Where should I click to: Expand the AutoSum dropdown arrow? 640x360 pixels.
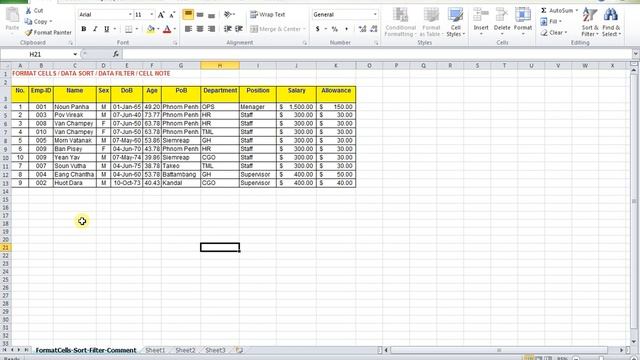click(x=576, y=11)
